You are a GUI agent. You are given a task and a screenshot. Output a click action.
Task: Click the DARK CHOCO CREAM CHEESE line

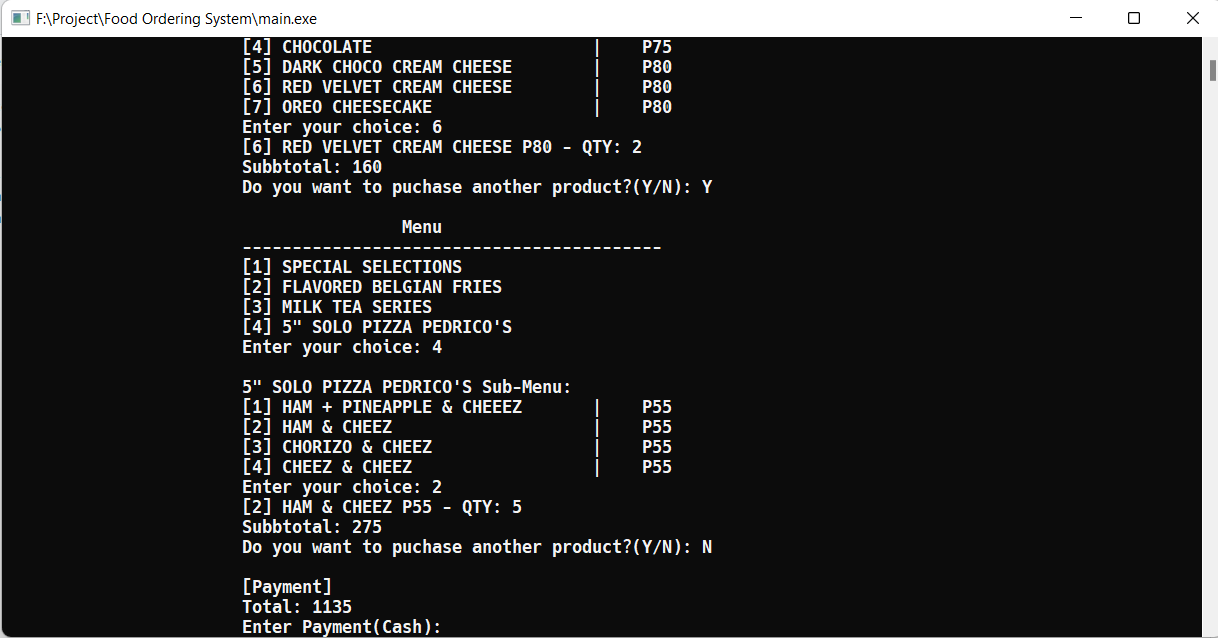[x=376, y=66]
